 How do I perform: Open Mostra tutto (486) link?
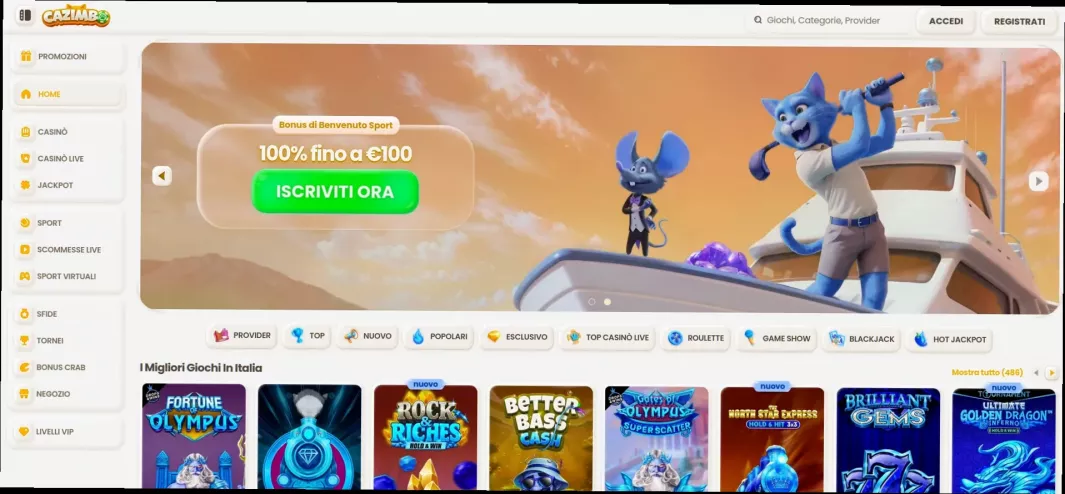coord(987,372)
